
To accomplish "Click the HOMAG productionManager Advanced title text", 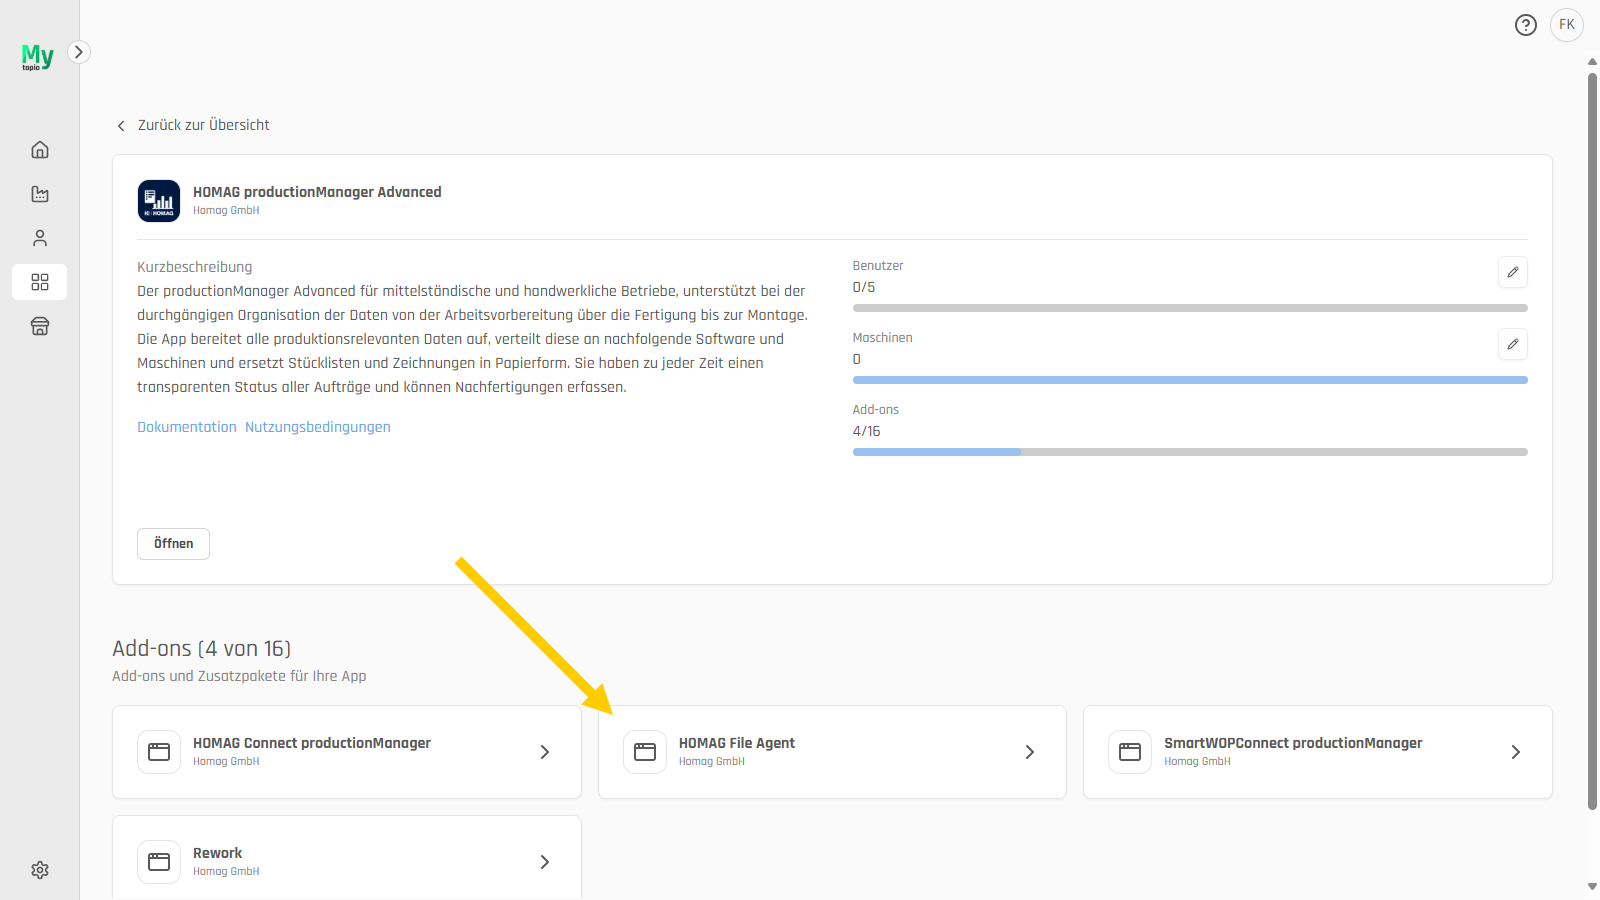I will 317,192.
